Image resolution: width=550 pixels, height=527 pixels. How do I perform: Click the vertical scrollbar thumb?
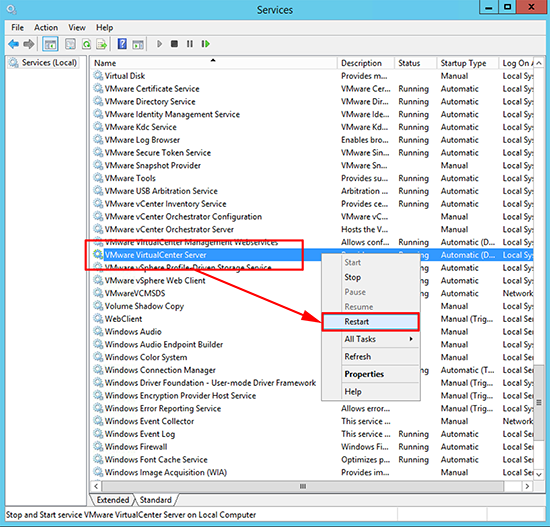point(539,402)
